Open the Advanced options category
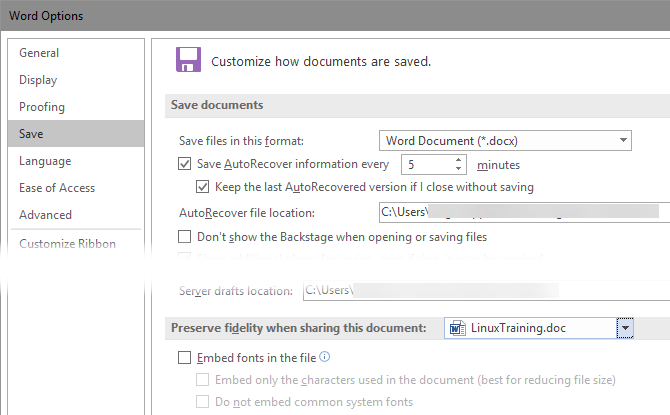 coord(45,215)
